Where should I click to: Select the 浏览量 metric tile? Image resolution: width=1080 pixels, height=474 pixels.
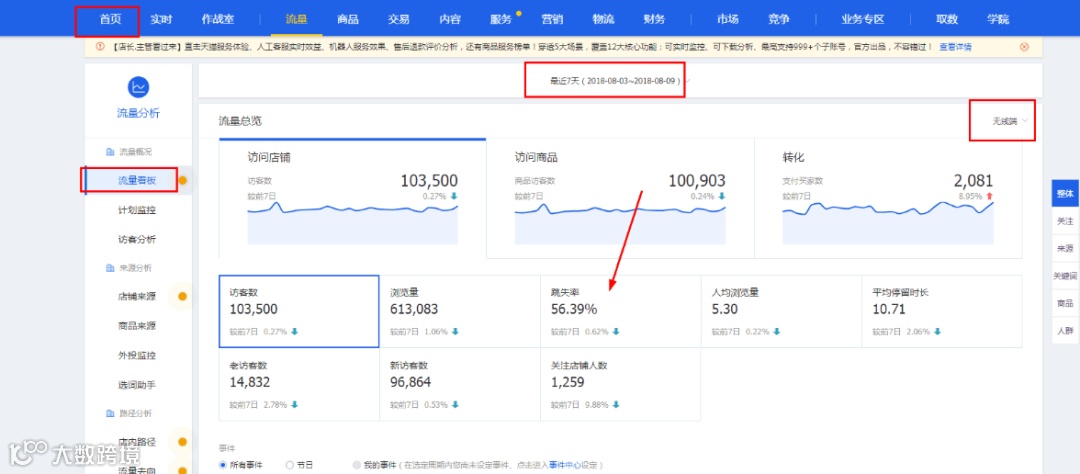(x=460, y=311)
